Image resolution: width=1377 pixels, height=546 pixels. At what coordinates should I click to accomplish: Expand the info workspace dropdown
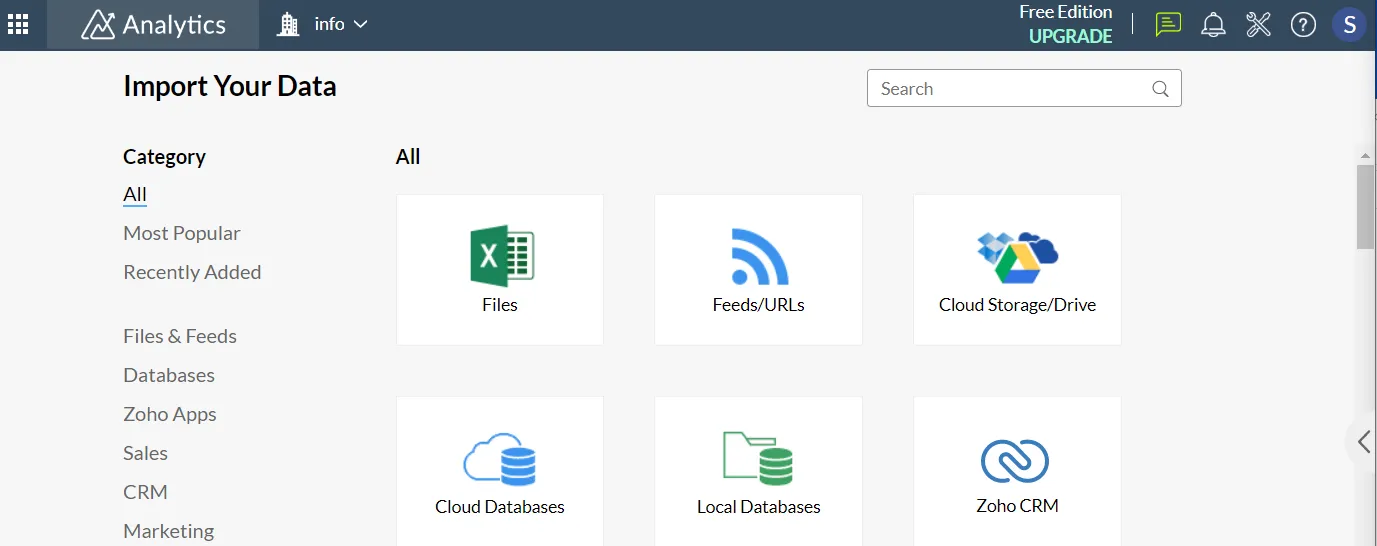tap(323, 25)
